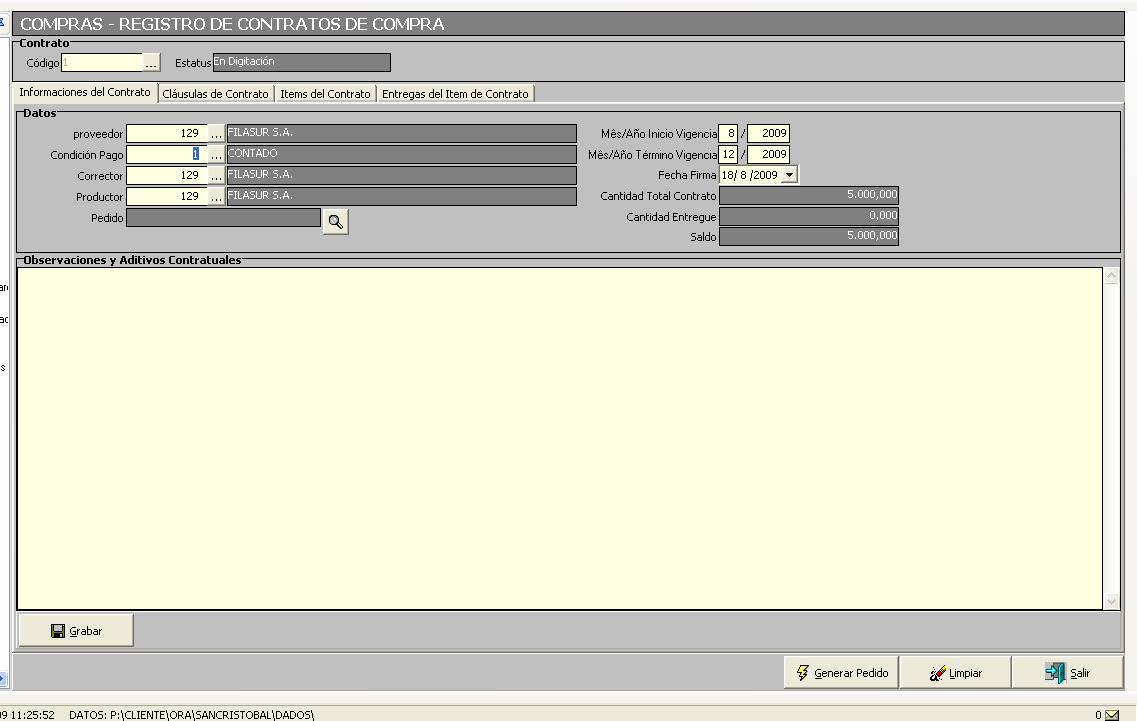This screenshot has width=1137, height=721.
Task: Click the Grabar save button
Action: pyautogui.click(x=76, y=631)
